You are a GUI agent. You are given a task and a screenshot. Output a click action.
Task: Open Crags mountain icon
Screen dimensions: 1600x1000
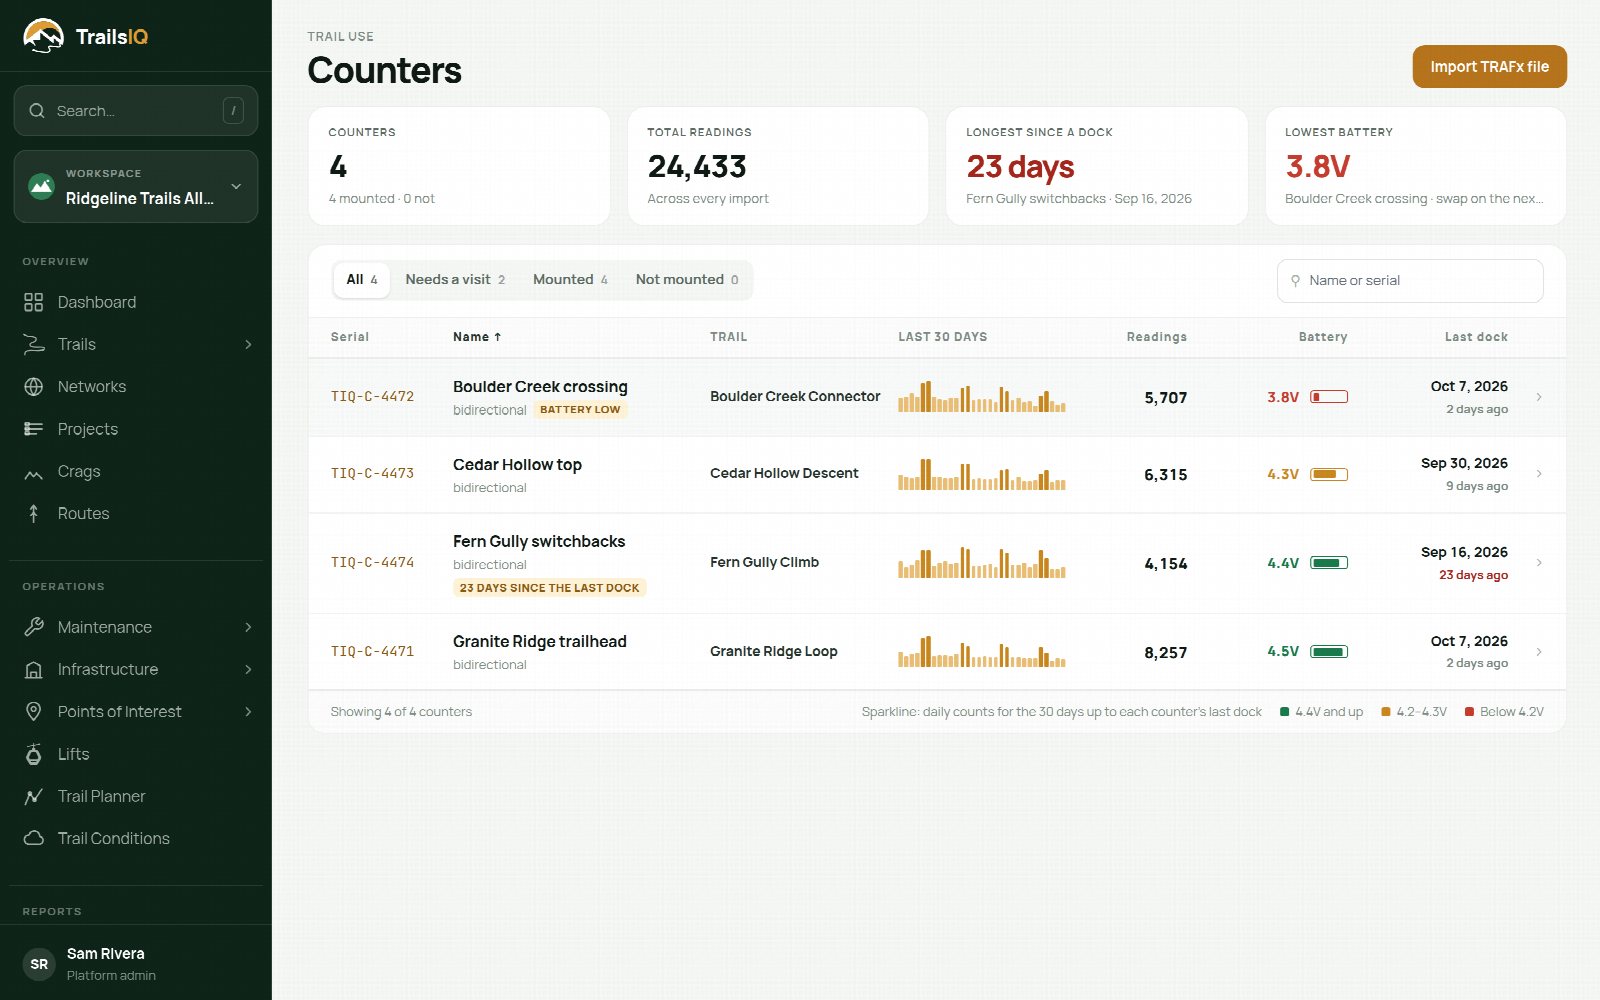tap(34, 472)
